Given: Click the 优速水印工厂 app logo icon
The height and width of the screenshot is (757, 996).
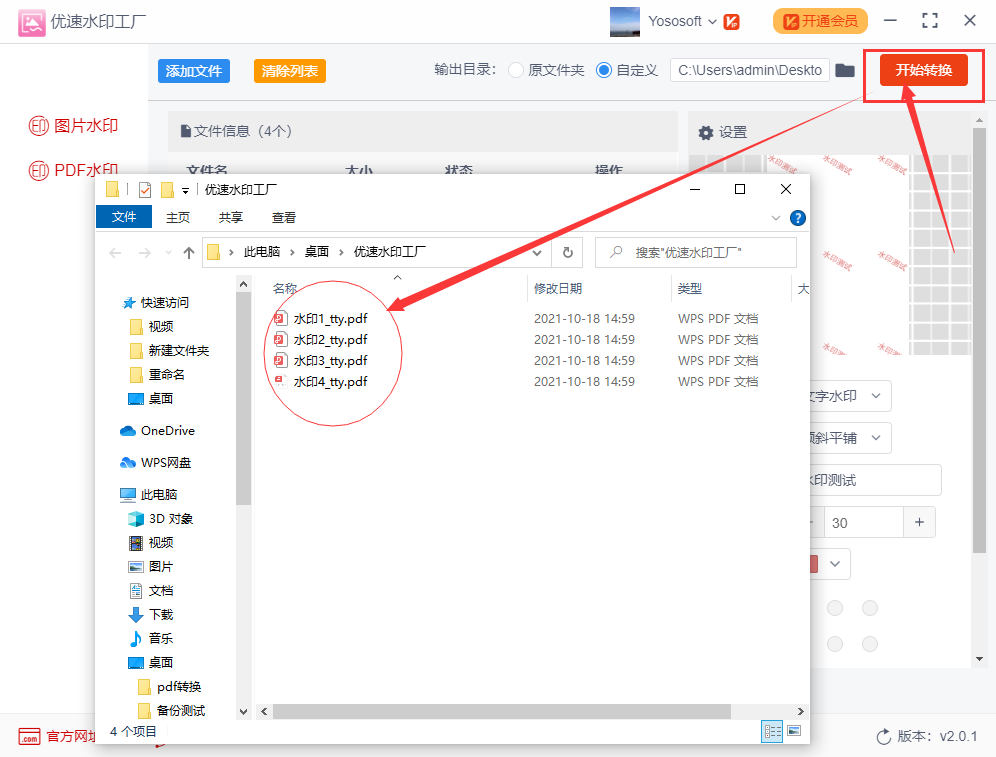Looking at the screenshot, I should (x=31, y=22).
